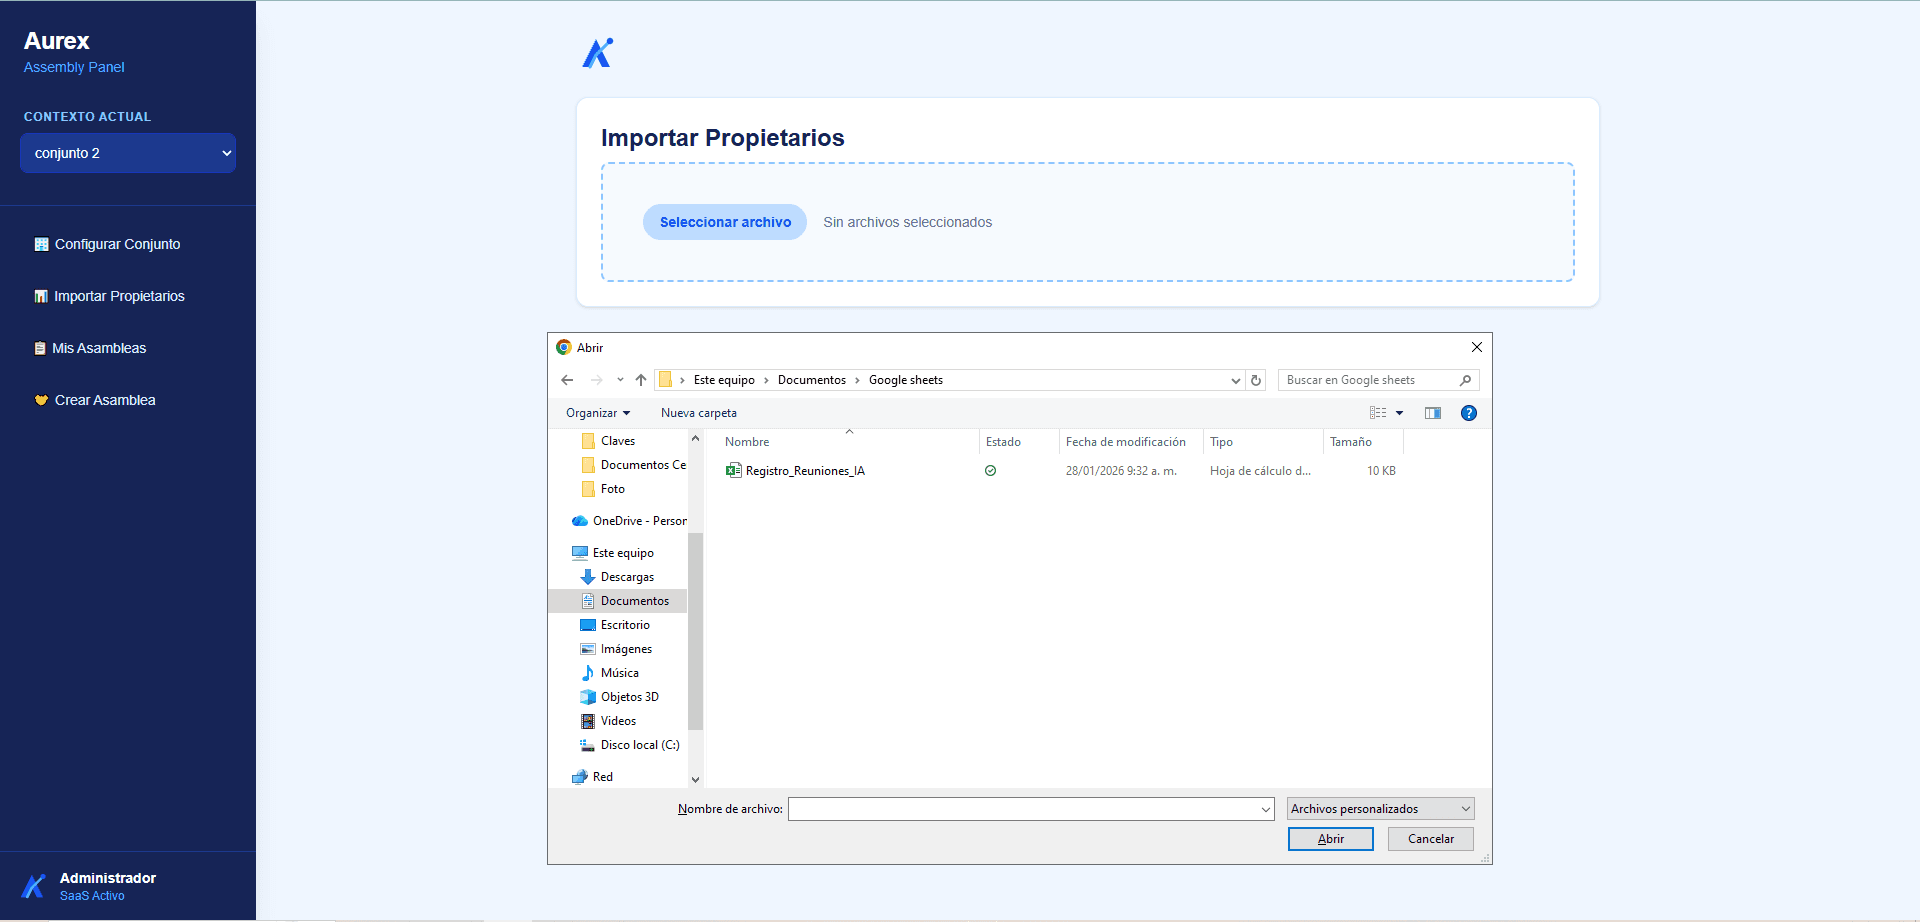Click the back arrow in Abrir dialog
1920x922 pixels.
click(567, 380)
